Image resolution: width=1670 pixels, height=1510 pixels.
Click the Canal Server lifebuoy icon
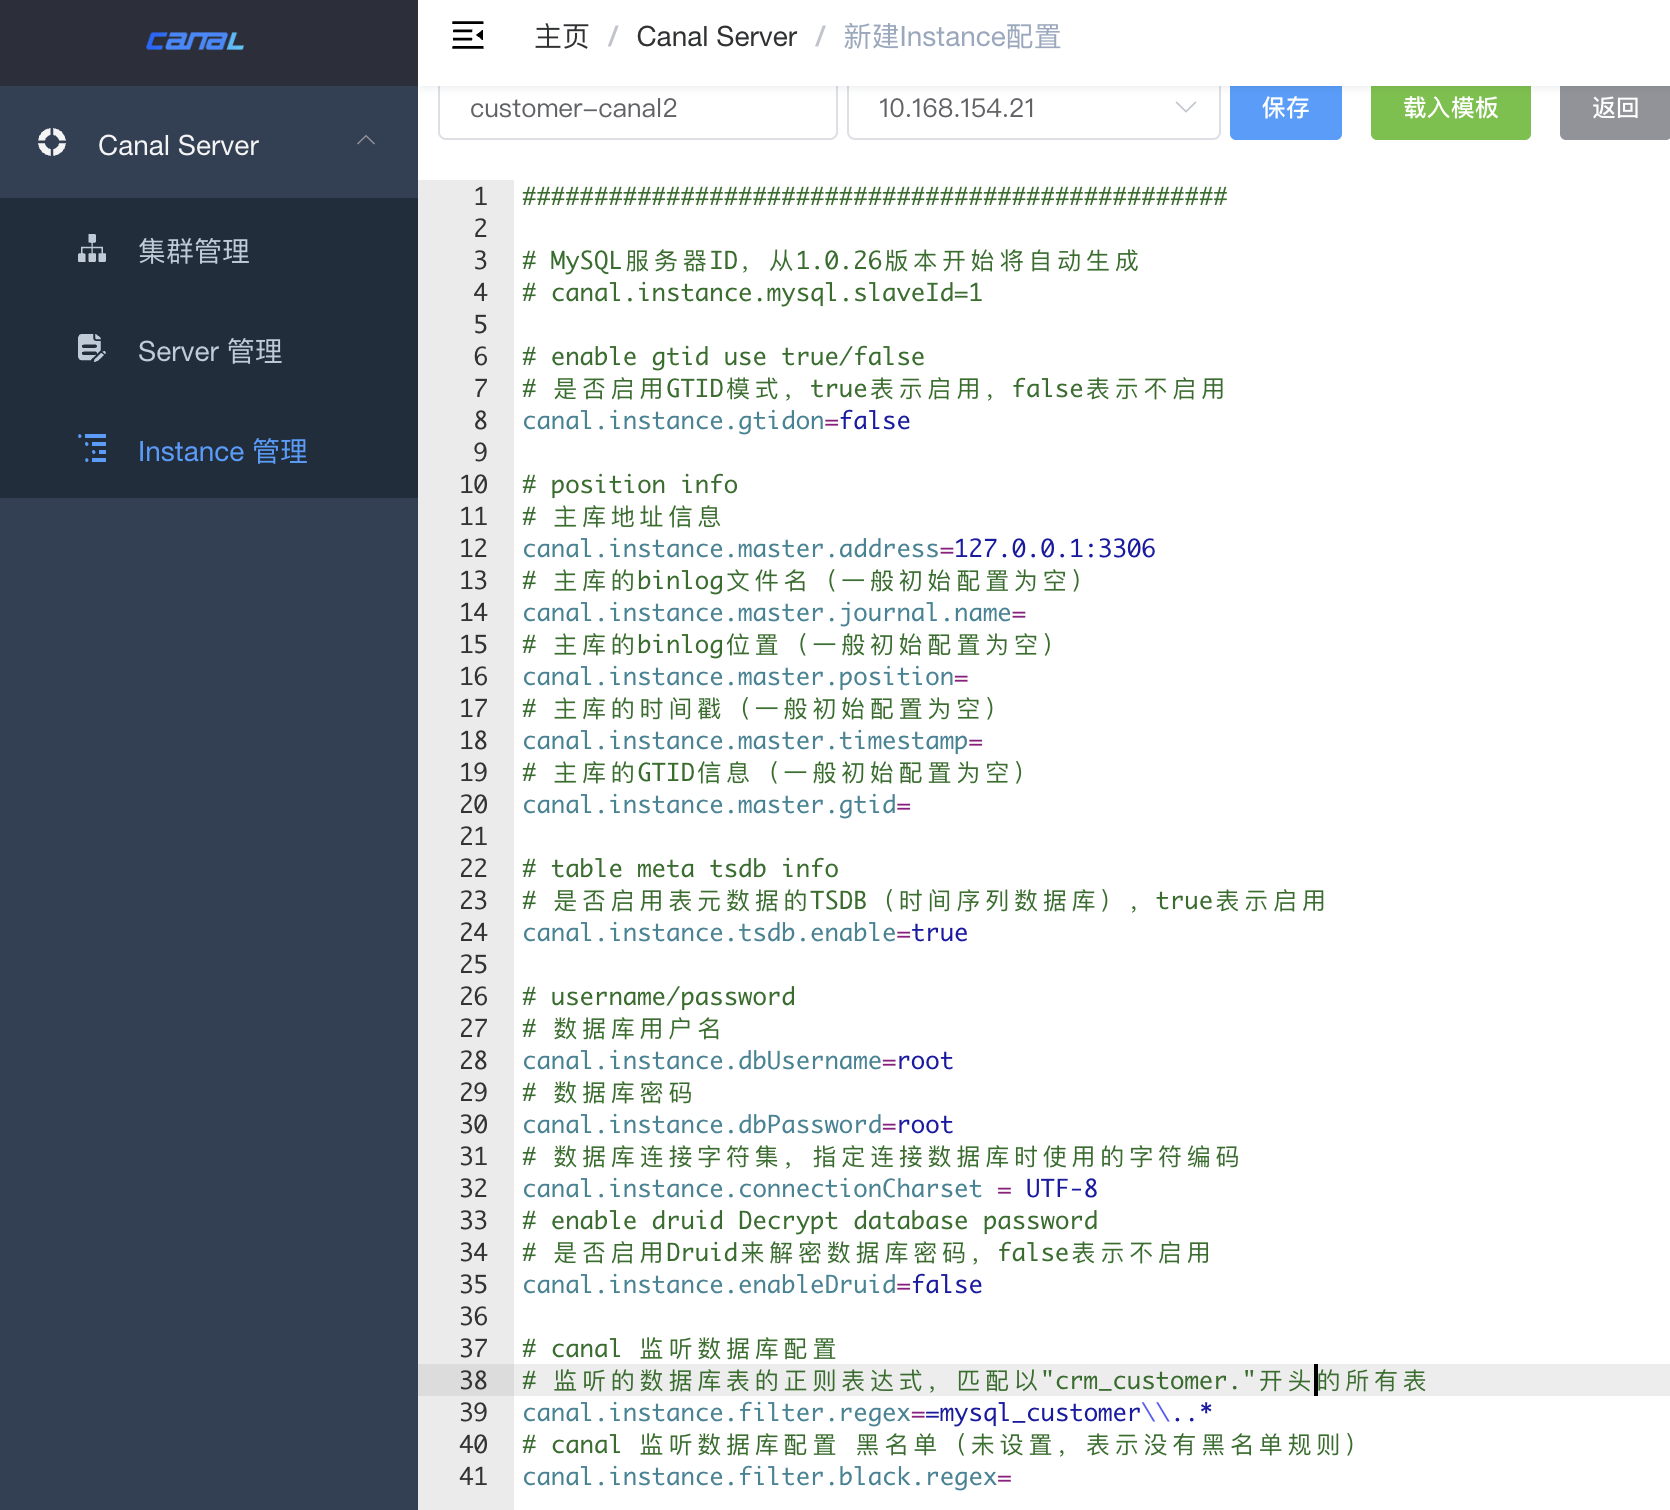pyautogui.click(x=52, y=143)
